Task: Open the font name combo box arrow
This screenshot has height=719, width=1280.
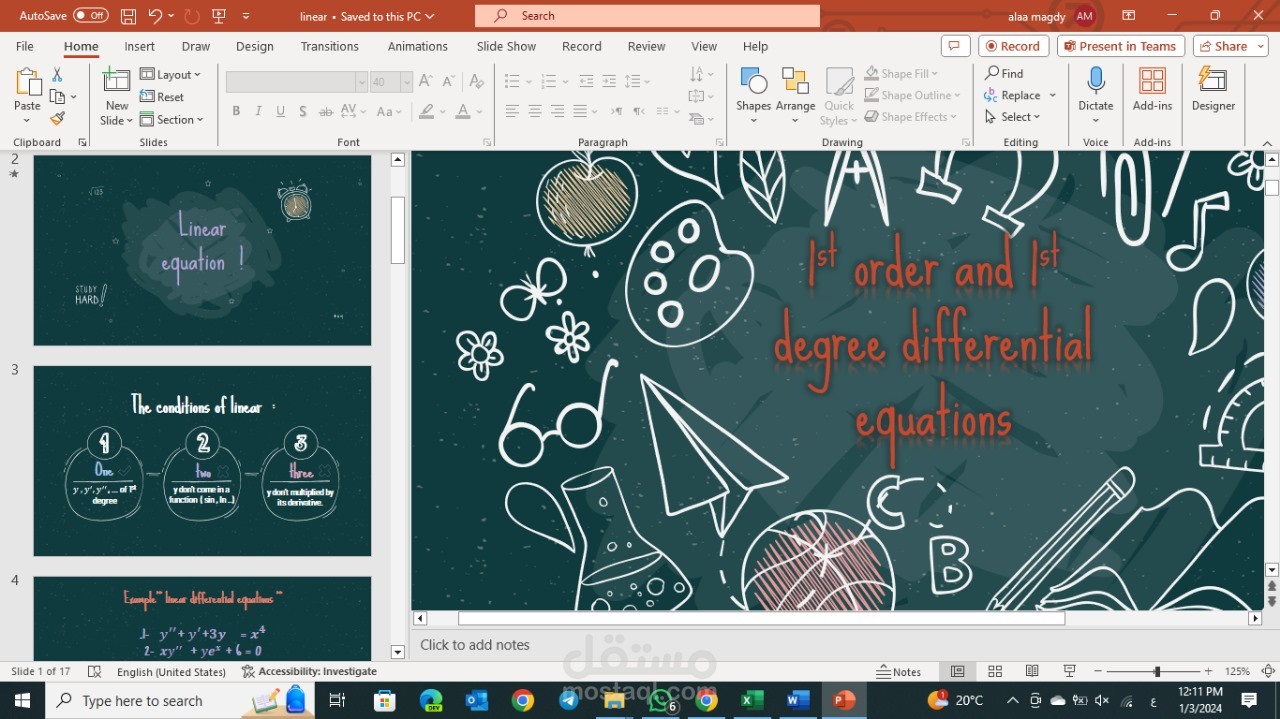Action: click(361, 82)
